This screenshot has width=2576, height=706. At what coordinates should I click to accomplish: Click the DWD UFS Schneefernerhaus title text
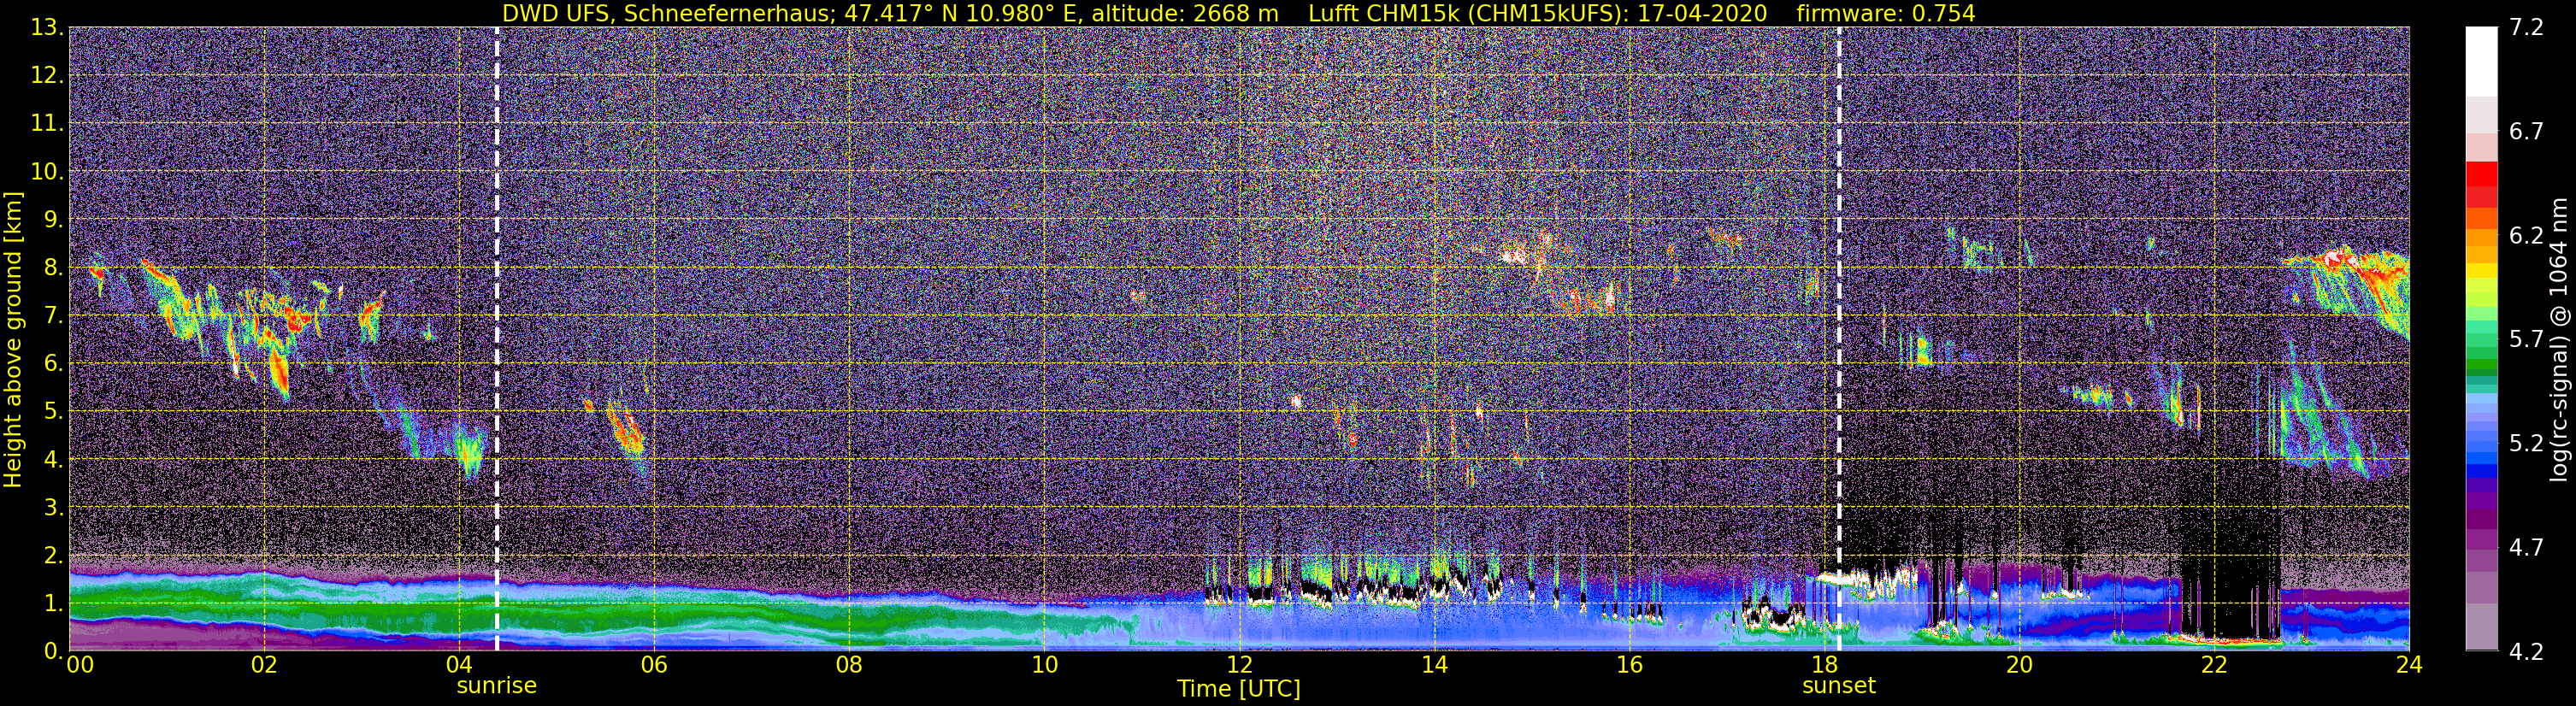click(889, 13)
